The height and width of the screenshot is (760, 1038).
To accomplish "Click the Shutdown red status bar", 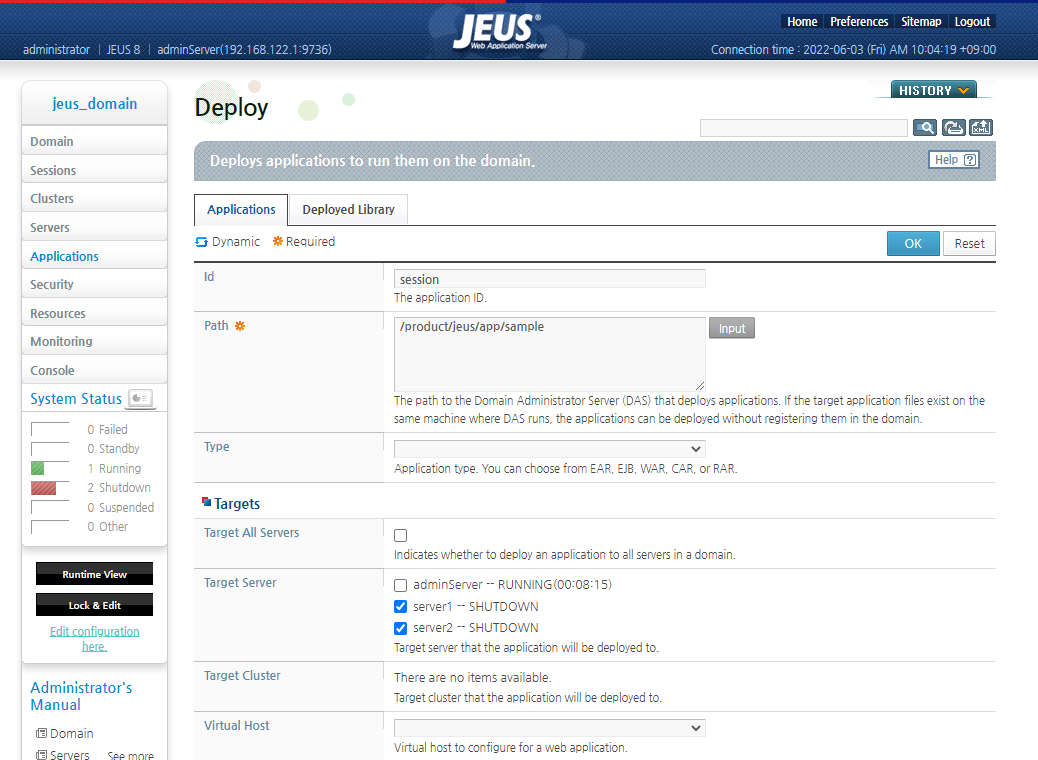I will (44, 488).
